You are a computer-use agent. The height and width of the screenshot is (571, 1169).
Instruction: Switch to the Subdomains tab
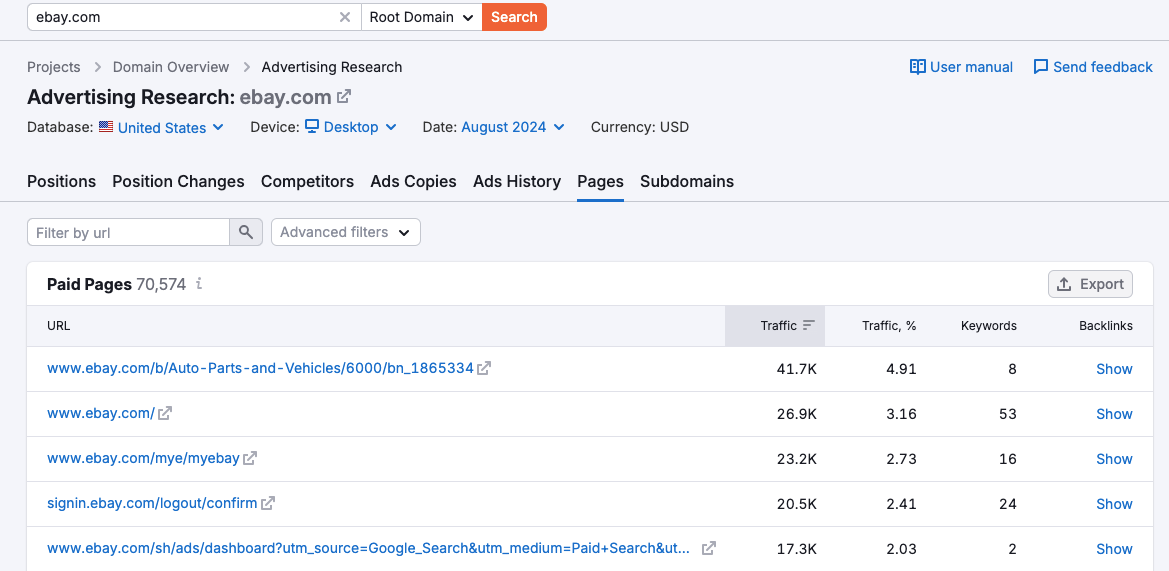(x=687, y=182)
